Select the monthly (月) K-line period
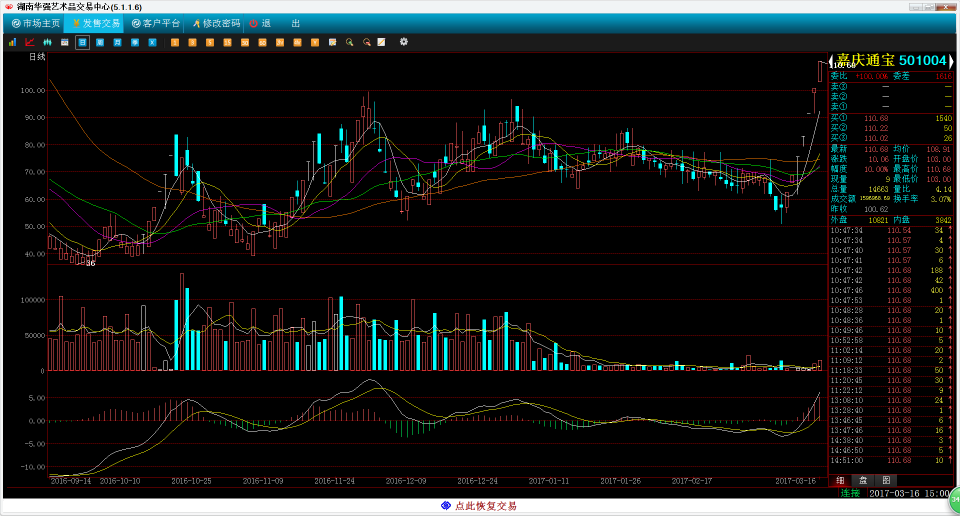Viewport: 960px width, 516px height. coord(118,42)
